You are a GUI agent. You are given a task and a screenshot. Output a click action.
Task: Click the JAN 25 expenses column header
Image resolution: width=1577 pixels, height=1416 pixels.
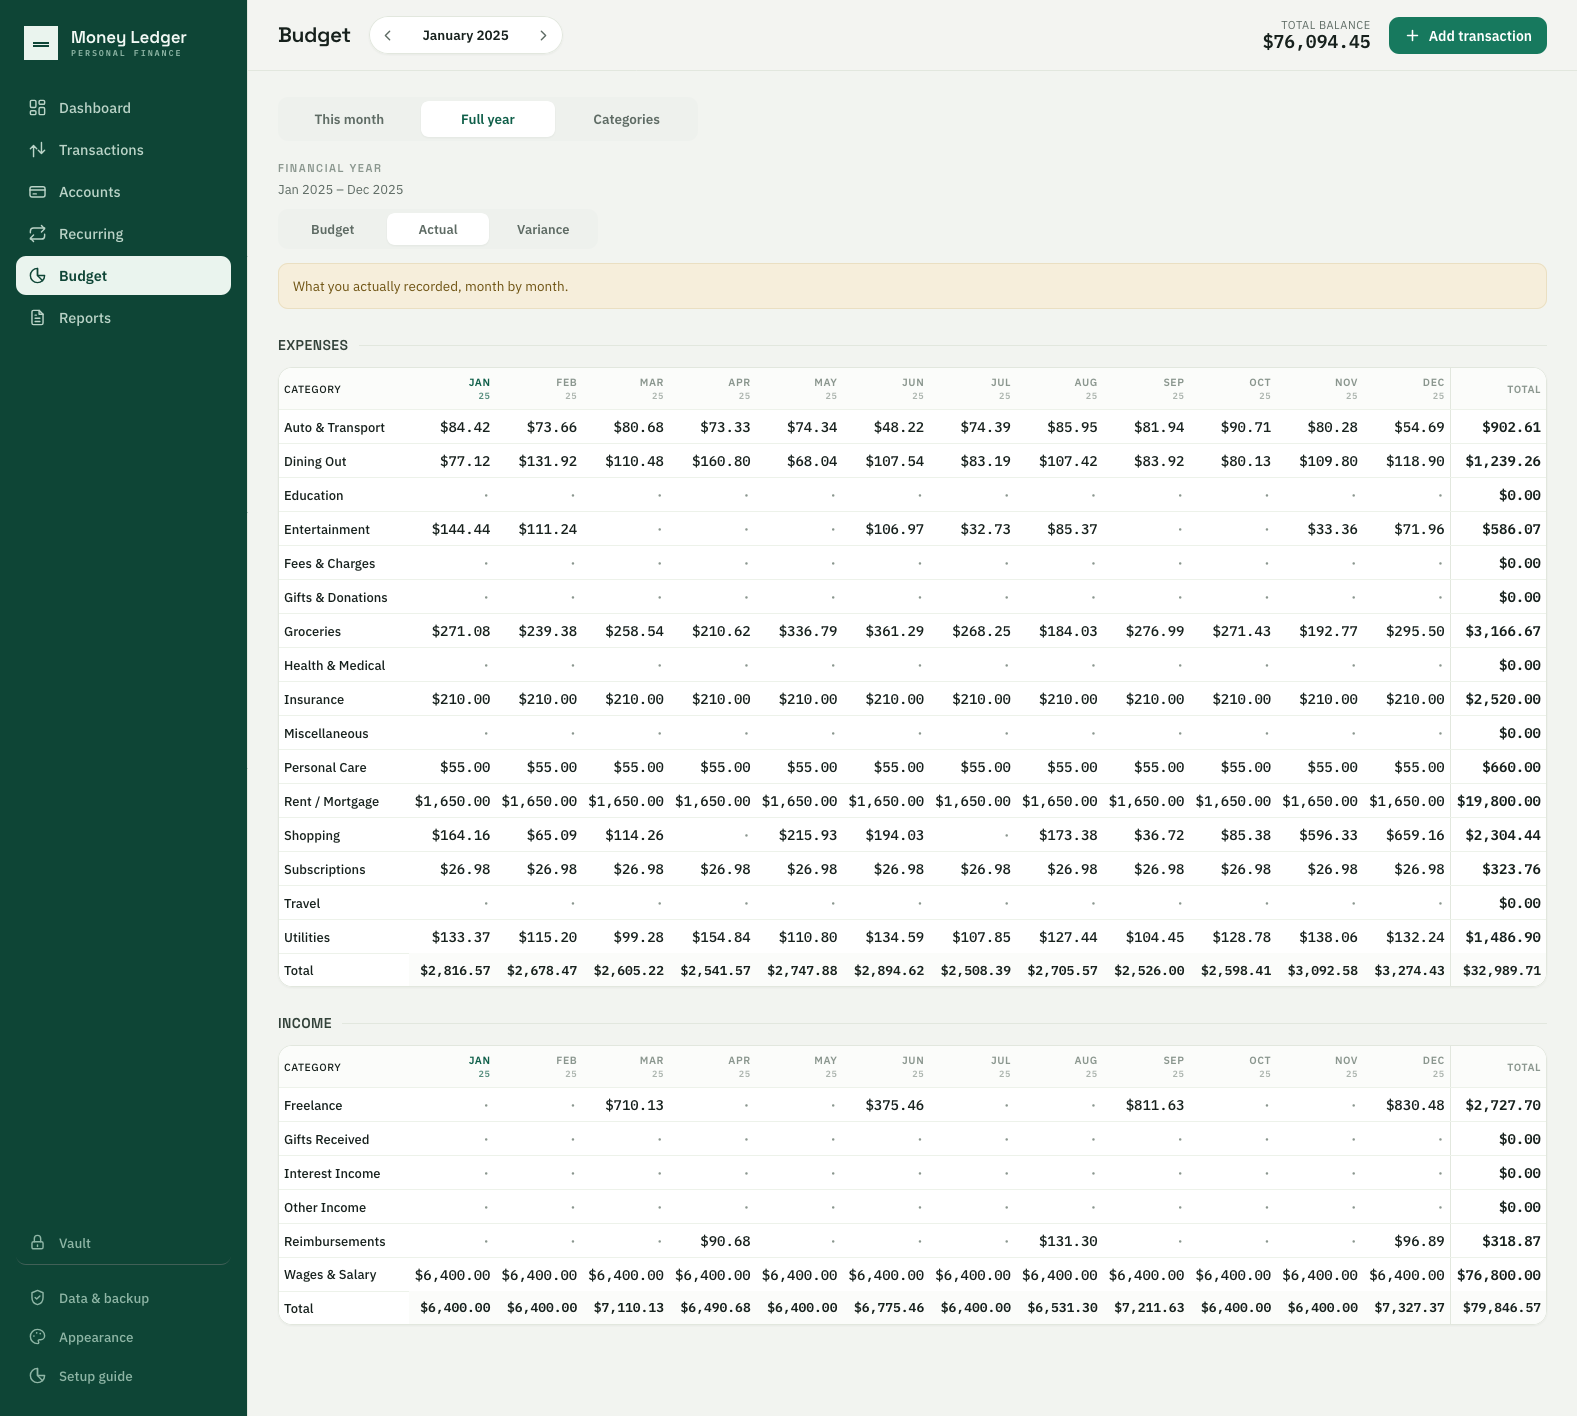(479, 389)
